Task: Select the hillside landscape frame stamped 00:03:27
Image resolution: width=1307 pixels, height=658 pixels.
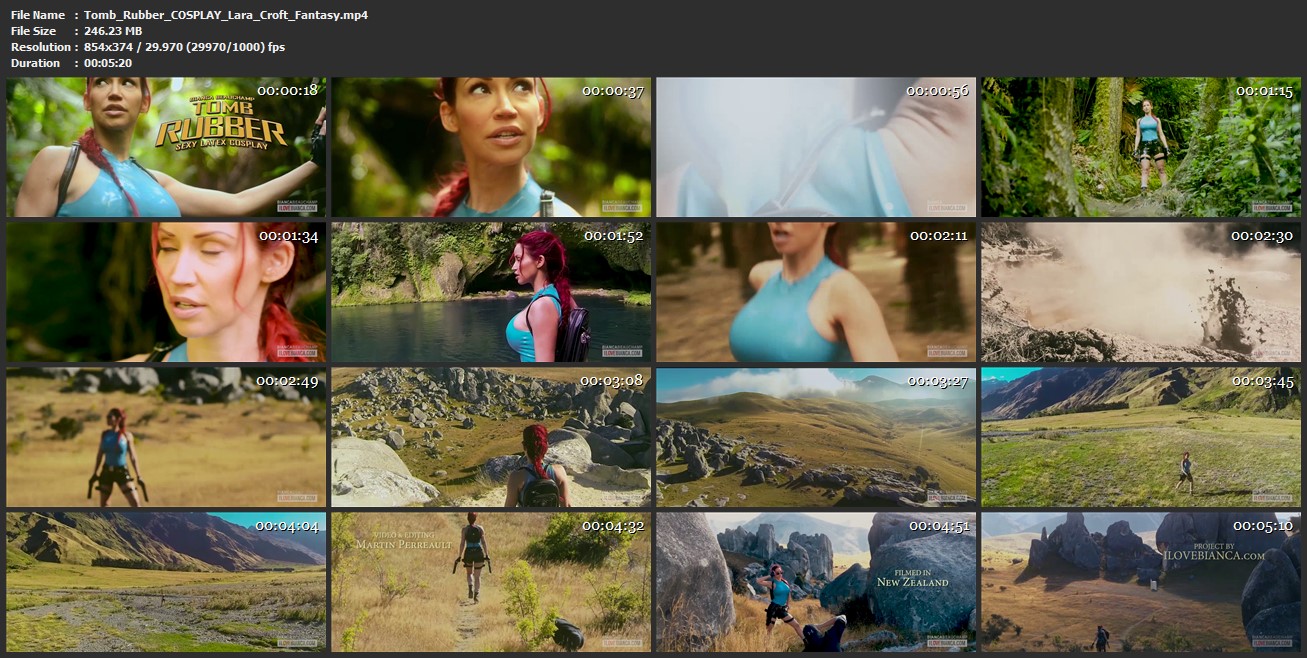Action: pyautogui.click(x=816, y=437)
